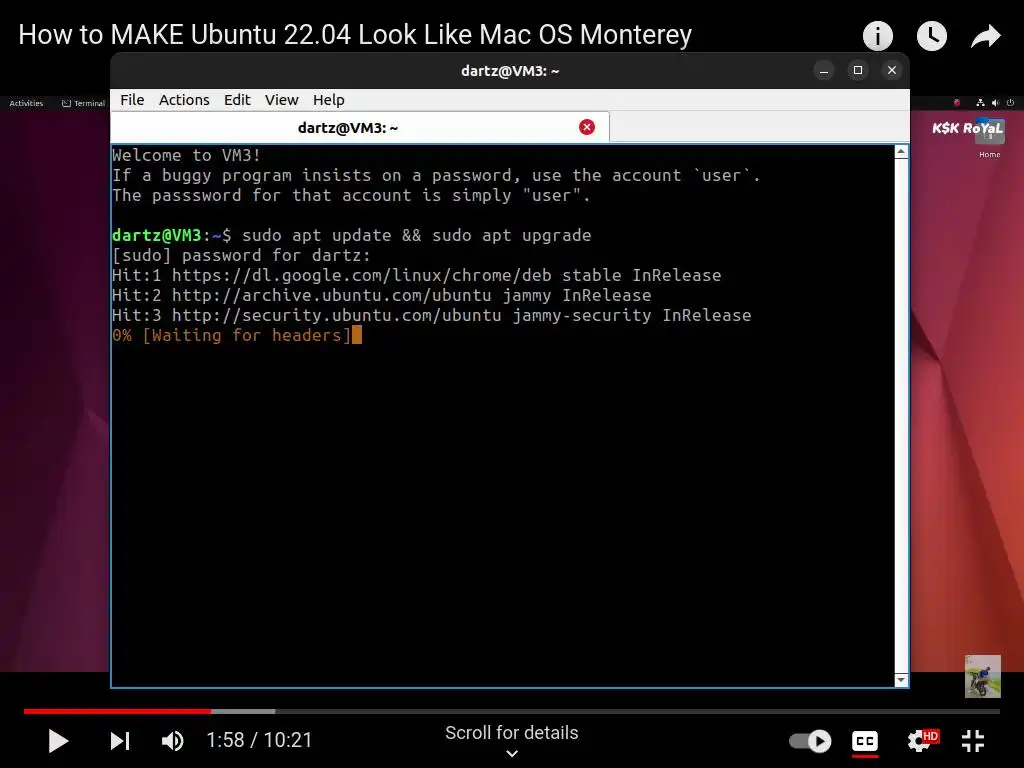Click the terminal scrollbar up arrow
Viewport: 1024px width, 768px height.
coord(901,152)
